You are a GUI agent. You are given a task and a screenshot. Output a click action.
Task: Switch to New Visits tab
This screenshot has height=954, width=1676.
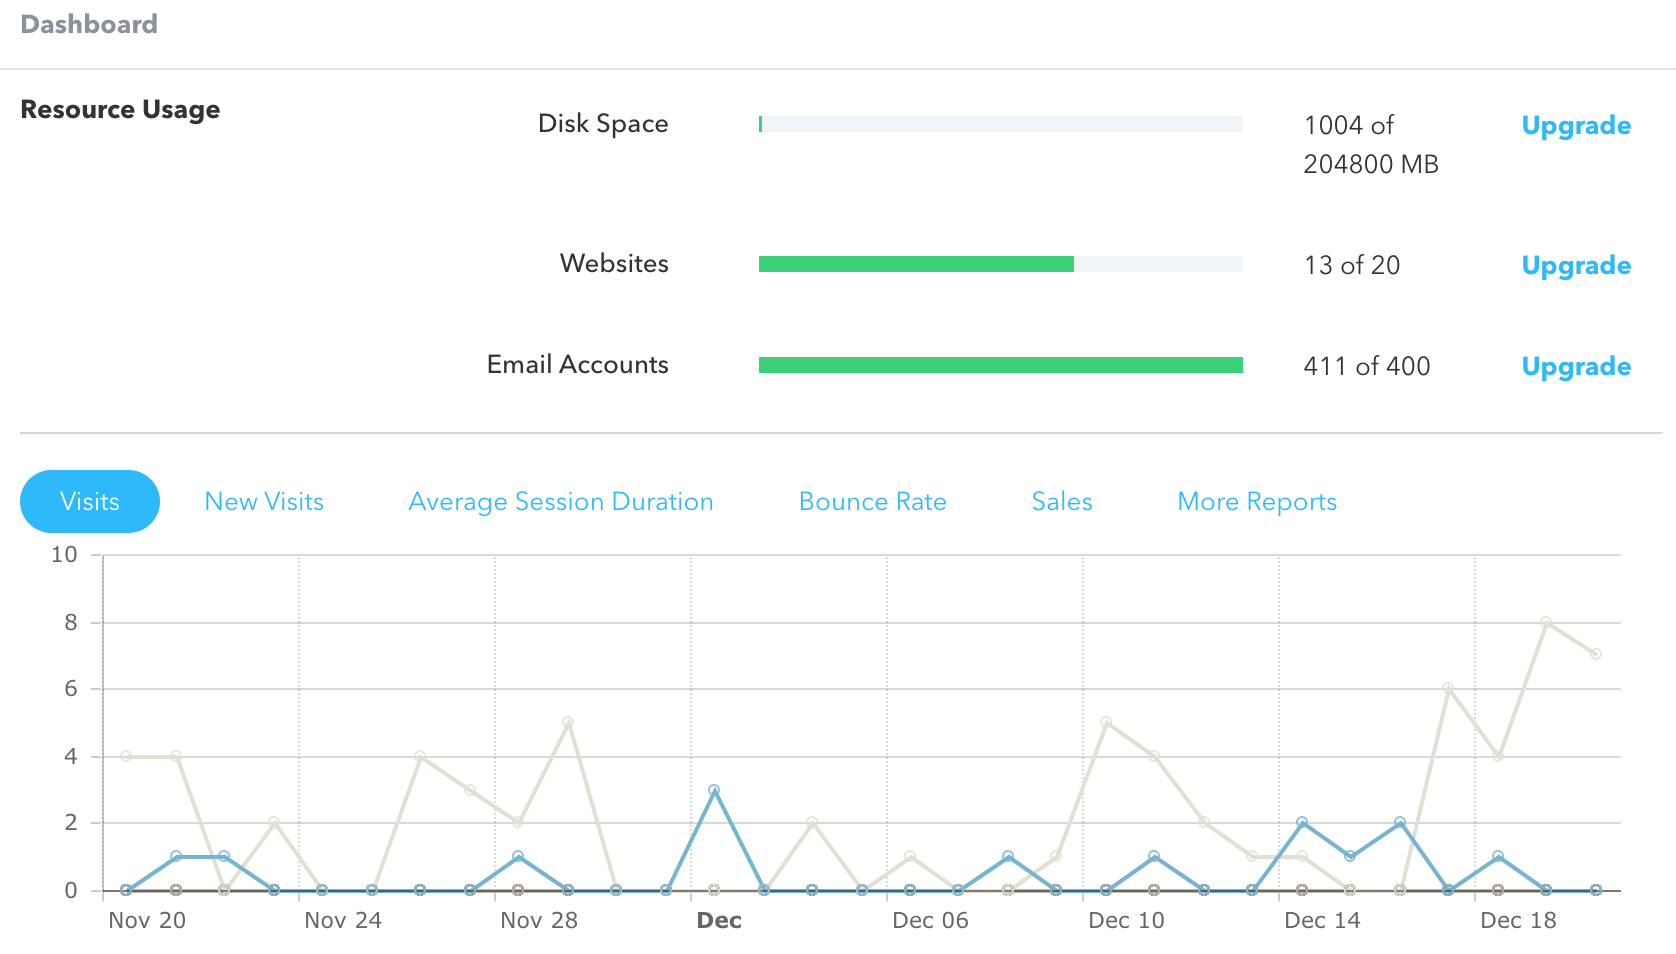click(x=264, y=501)
